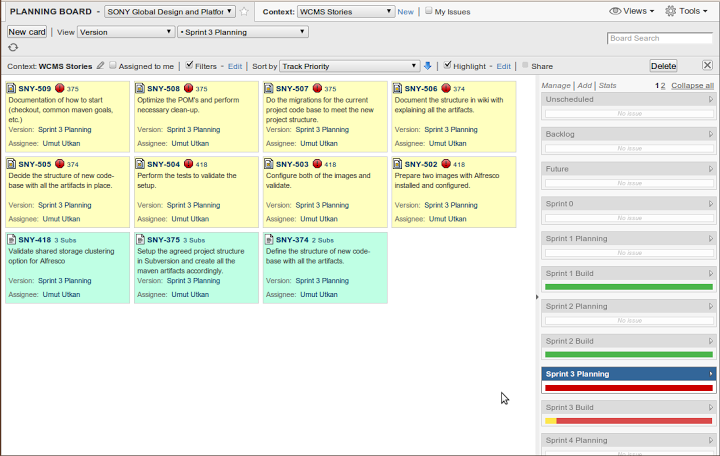The height and width of the screenshot is (456, 720).
Task: Select the Manage tab in version panel
Action: pyautogui.click(x=556, y=85)
